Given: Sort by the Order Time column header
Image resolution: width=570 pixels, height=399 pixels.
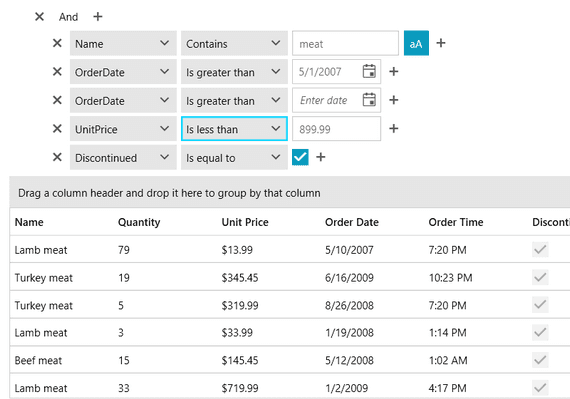Looking at the screenshot, I should point(456,222).
